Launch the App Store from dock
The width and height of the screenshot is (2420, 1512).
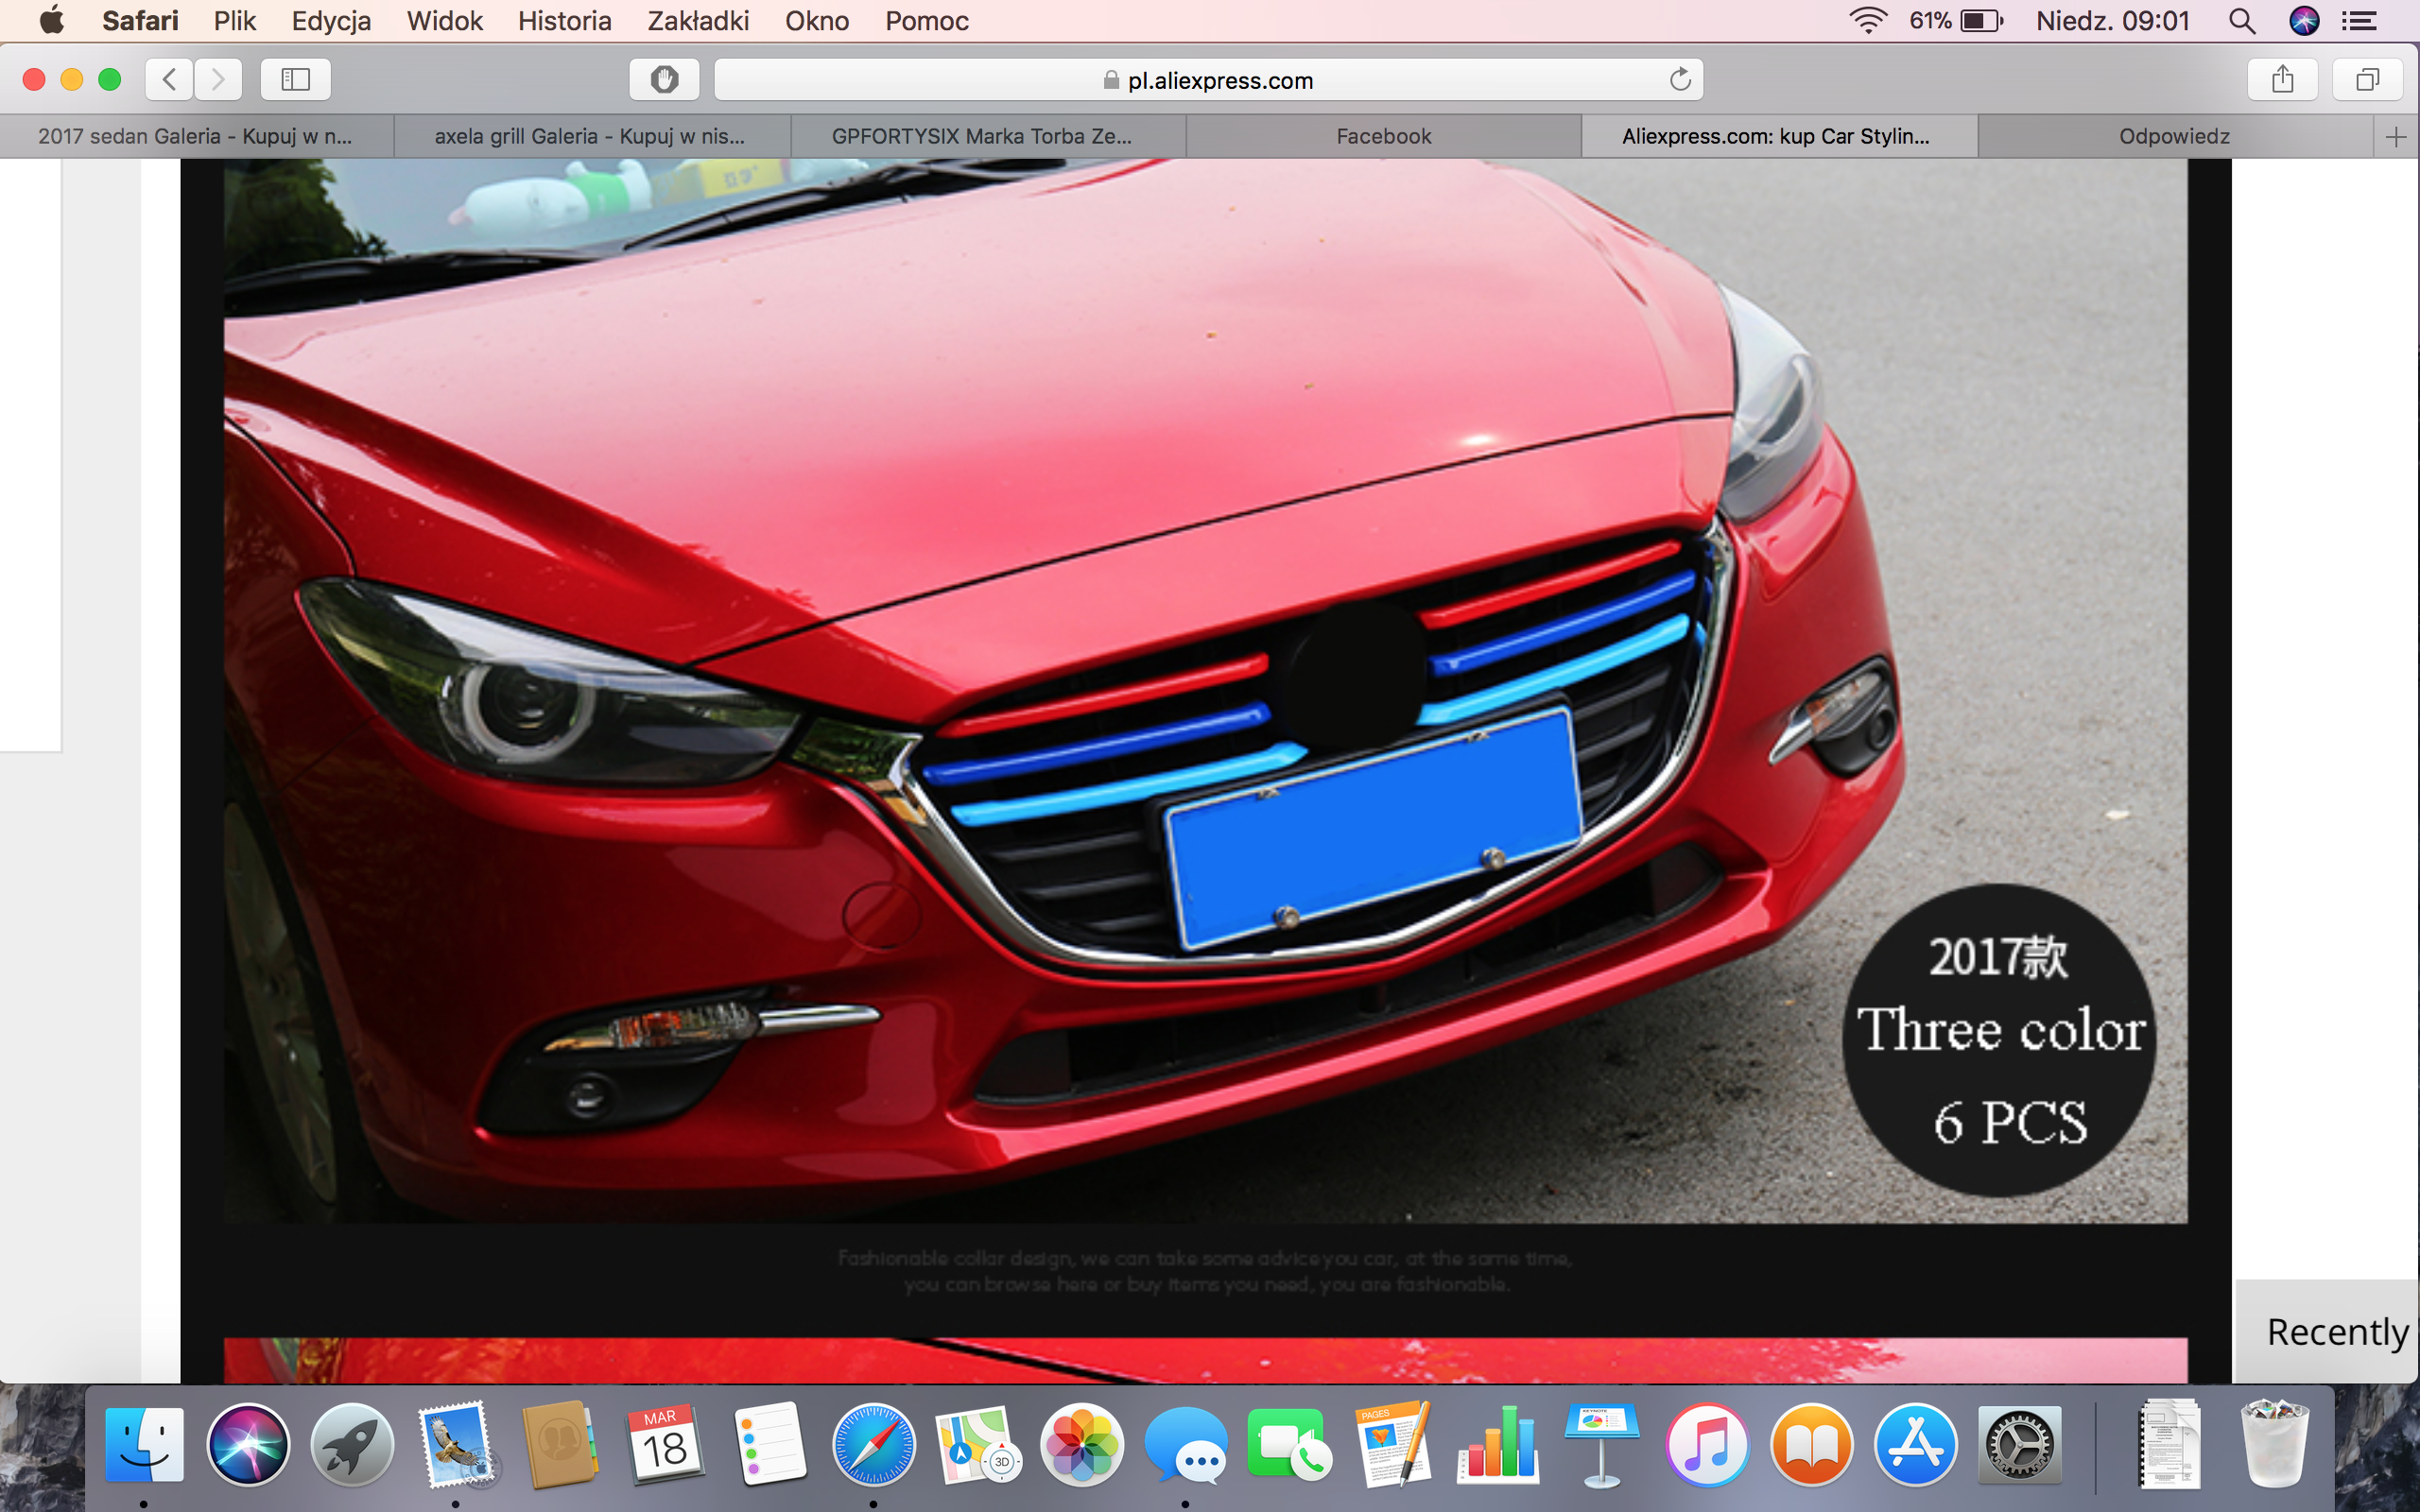click(x=1915, y=1445)
